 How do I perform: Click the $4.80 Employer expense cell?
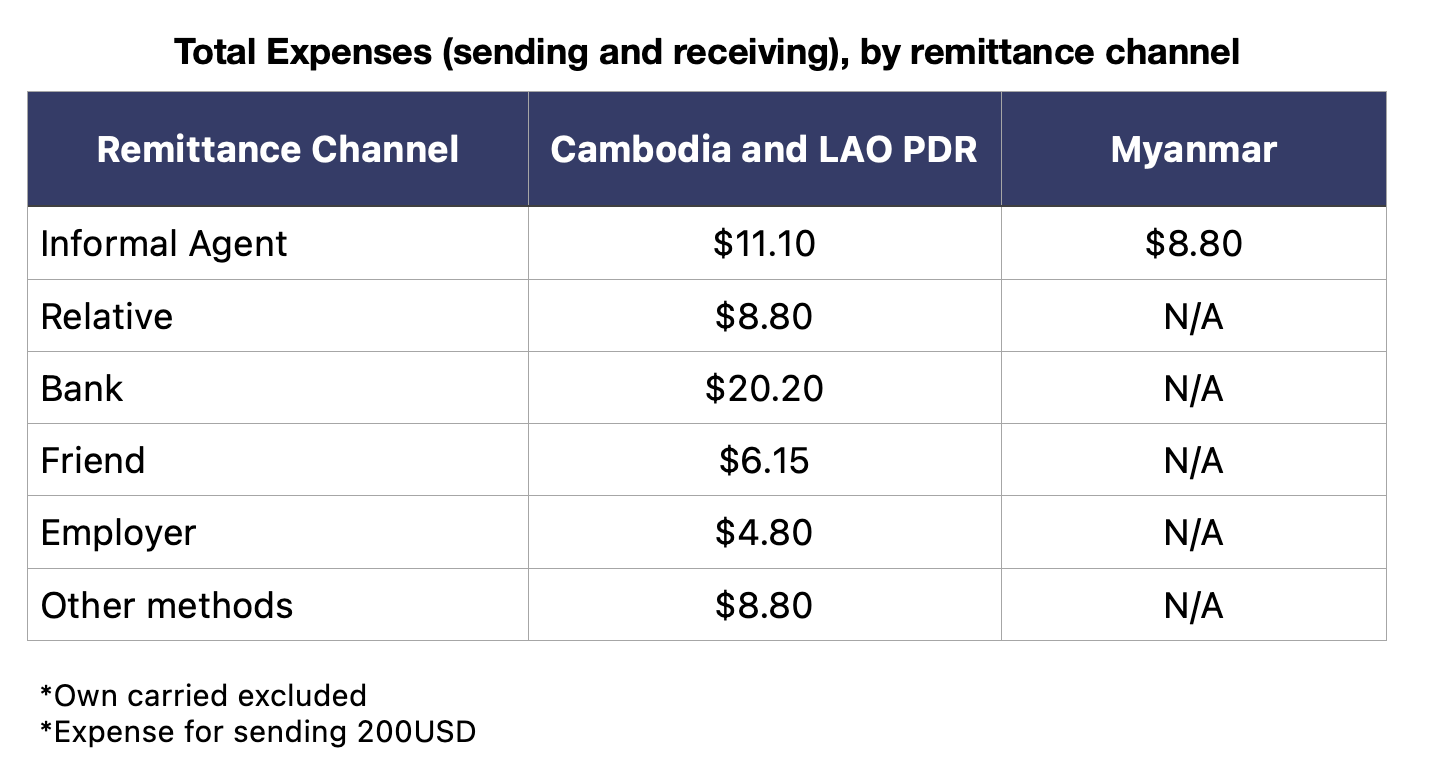(764, 532)
